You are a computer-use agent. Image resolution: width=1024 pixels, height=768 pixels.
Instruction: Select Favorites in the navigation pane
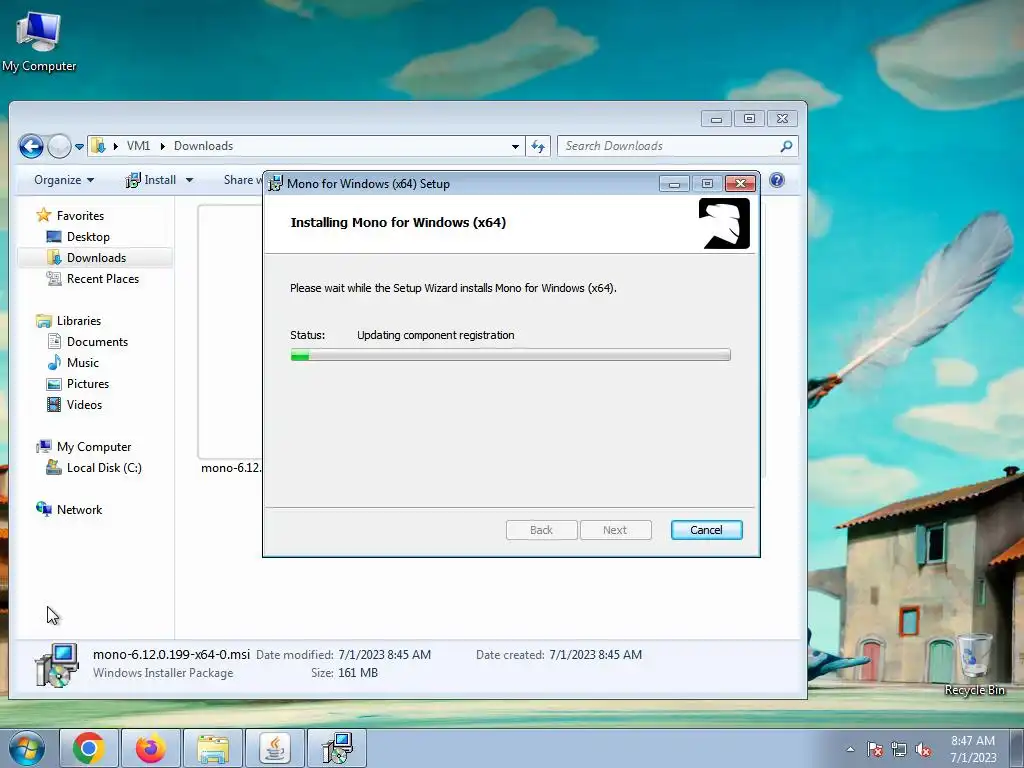coord(70,216)
